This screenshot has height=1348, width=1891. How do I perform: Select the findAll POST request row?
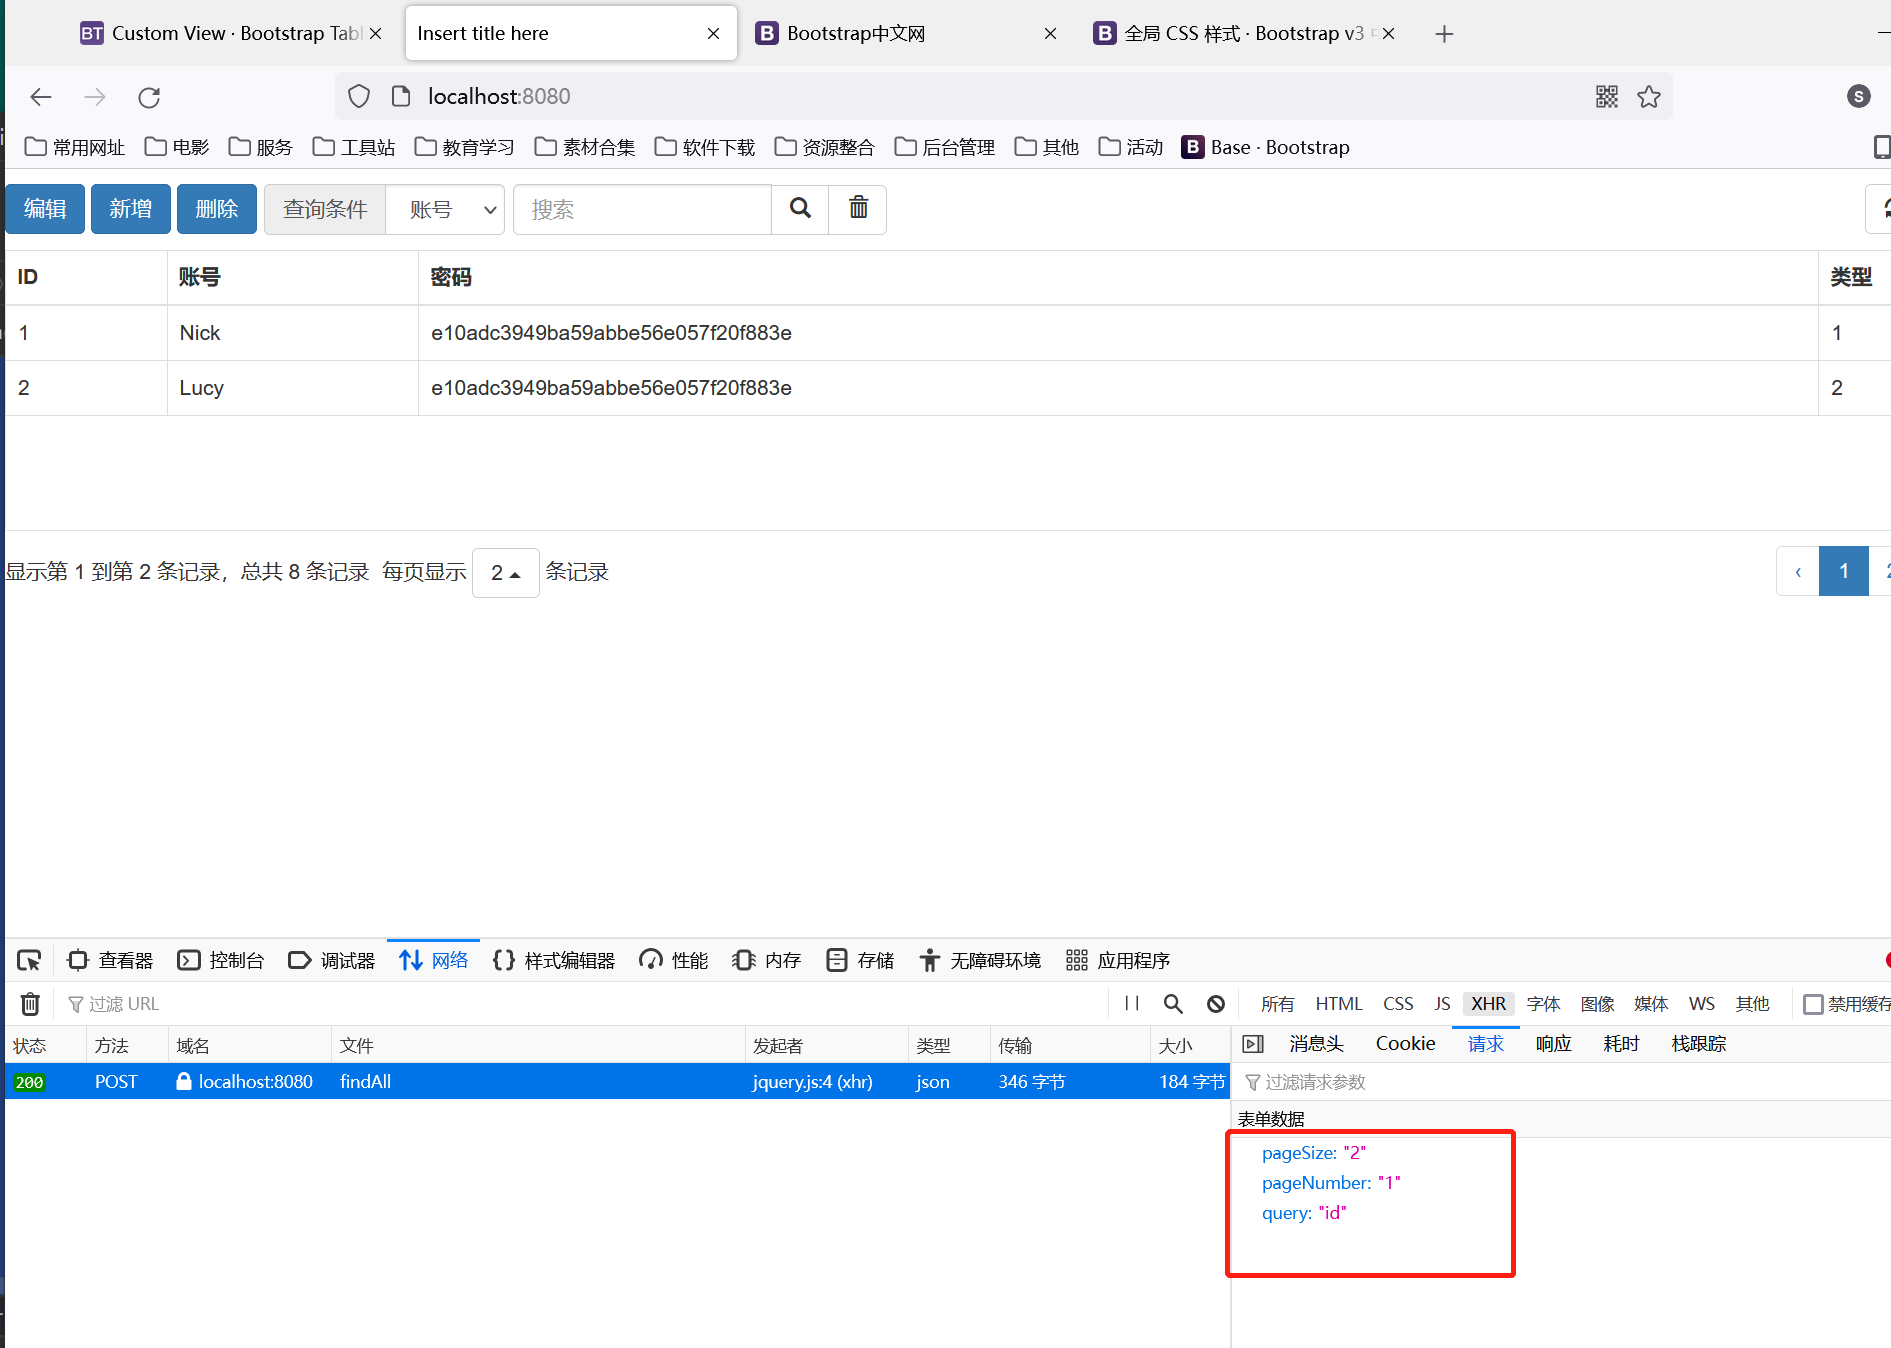pyautogui.click(x=617, y=1082)
